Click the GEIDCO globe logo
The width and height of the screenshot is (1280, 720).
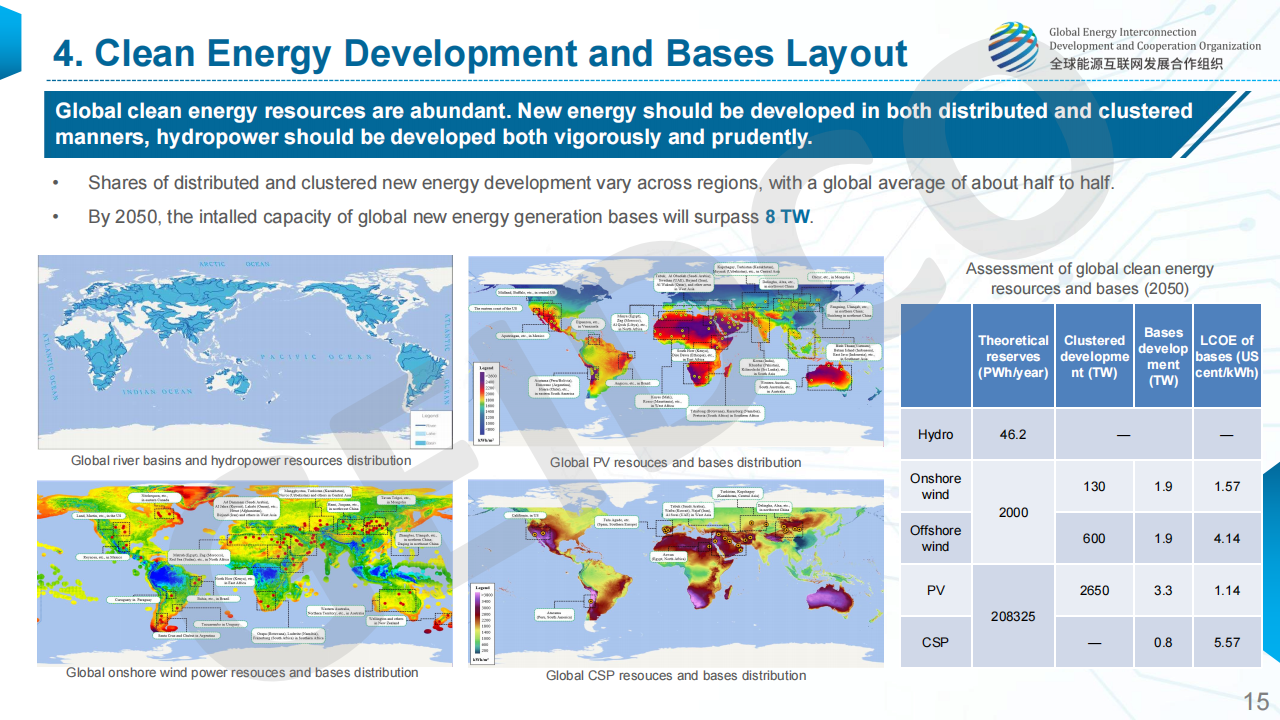click(x=1013, y=48)
